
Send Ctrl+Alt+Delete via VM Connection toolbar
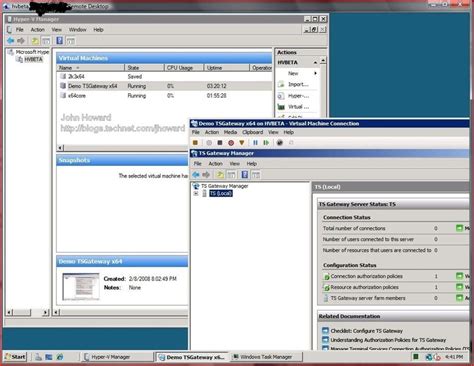[x=195, y=143]
